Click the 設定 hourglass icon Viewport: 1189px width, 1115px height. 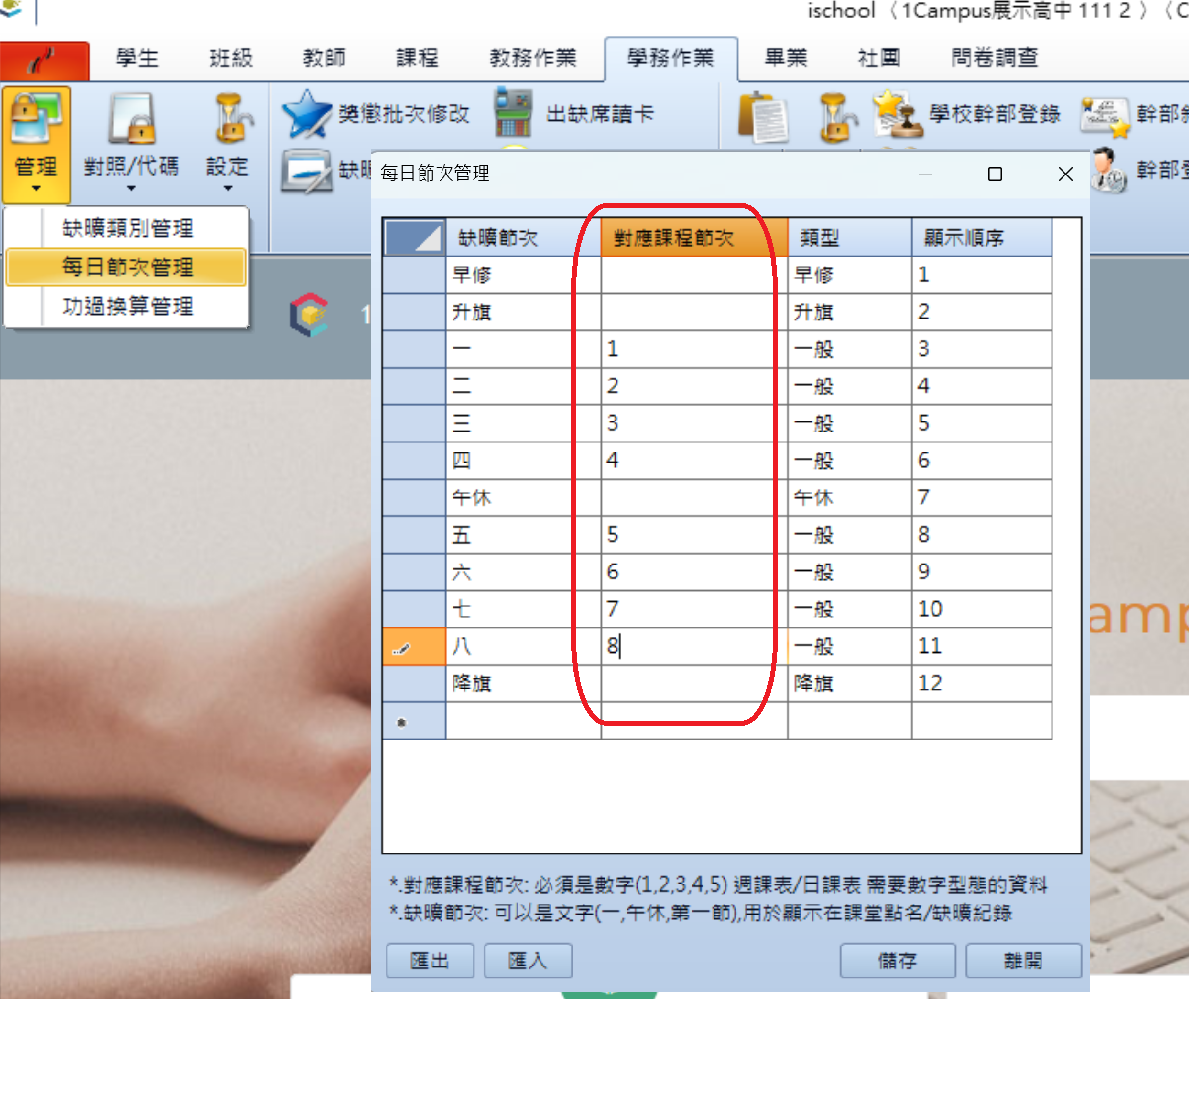[228, 120]
